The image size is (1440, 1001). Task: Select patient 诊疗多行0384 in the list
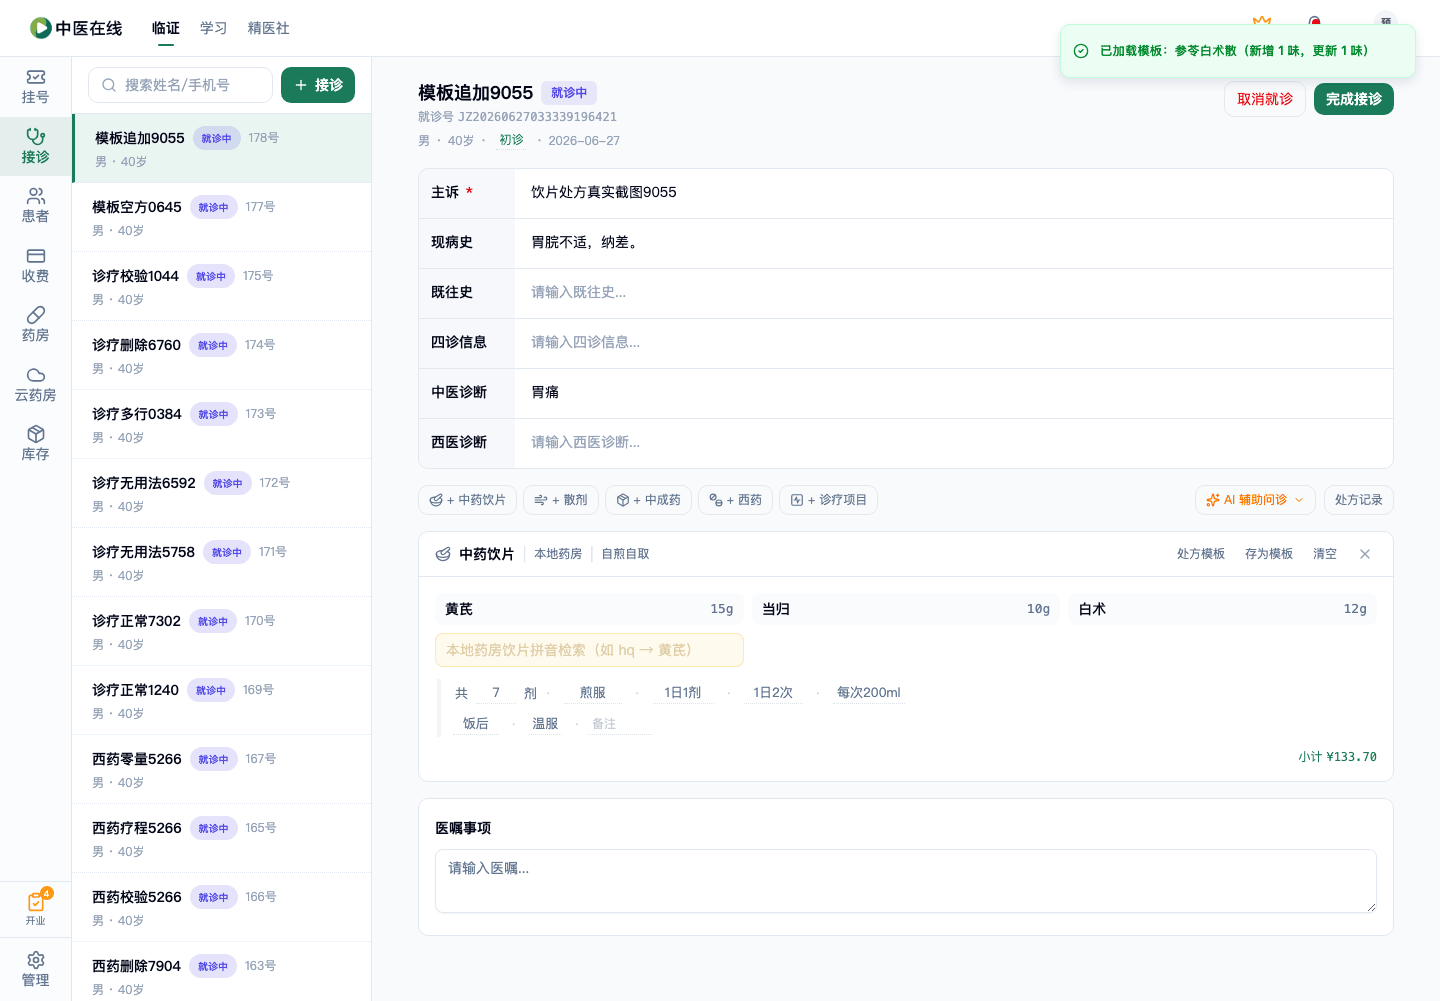(222, 424)
